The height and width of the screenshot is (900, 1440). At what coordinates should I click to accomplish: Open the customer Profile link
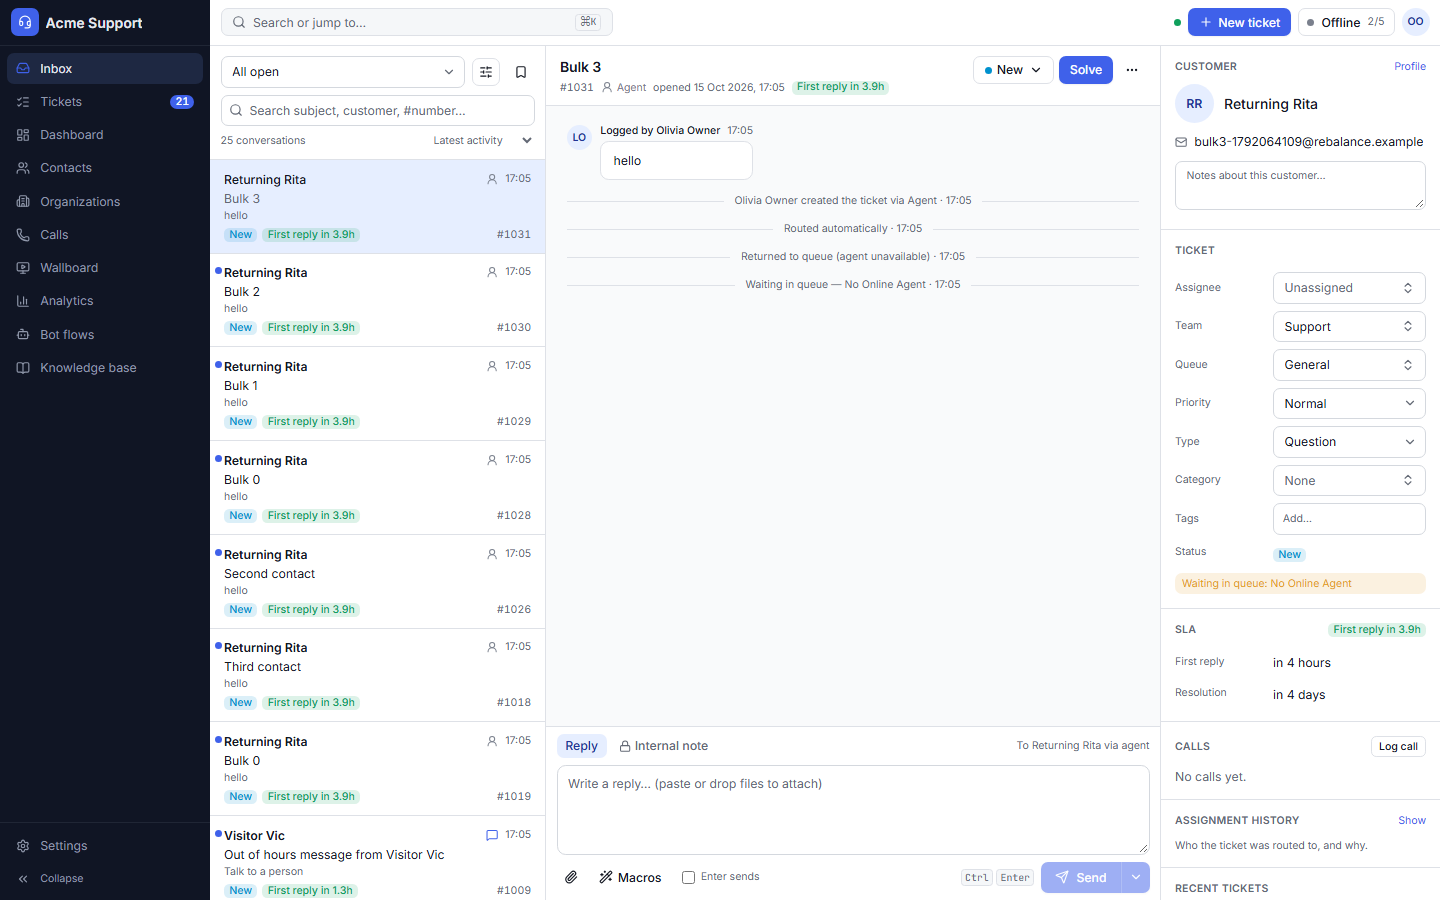click(1410, 66)
